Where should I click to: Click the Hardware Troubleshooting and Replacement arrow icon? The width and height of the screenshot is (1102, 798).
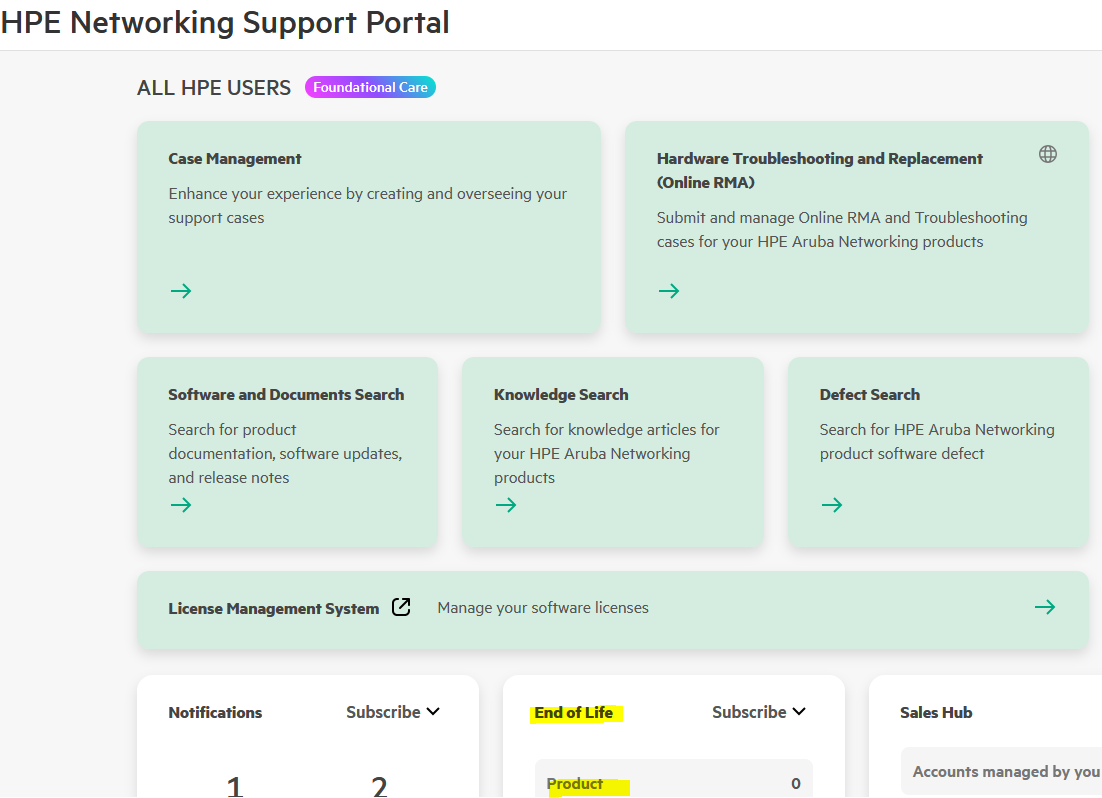tap(669, 291)
